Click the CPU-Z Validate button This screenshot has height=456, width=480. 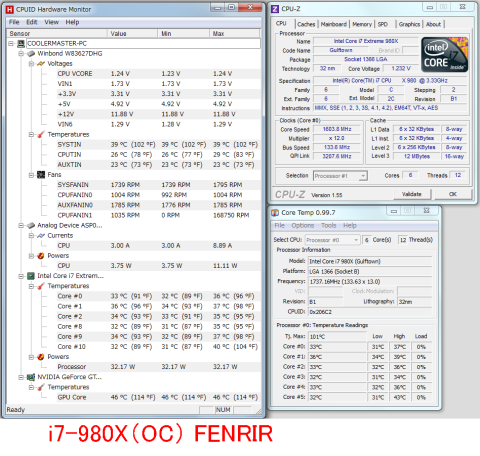[x=412, y=194]
